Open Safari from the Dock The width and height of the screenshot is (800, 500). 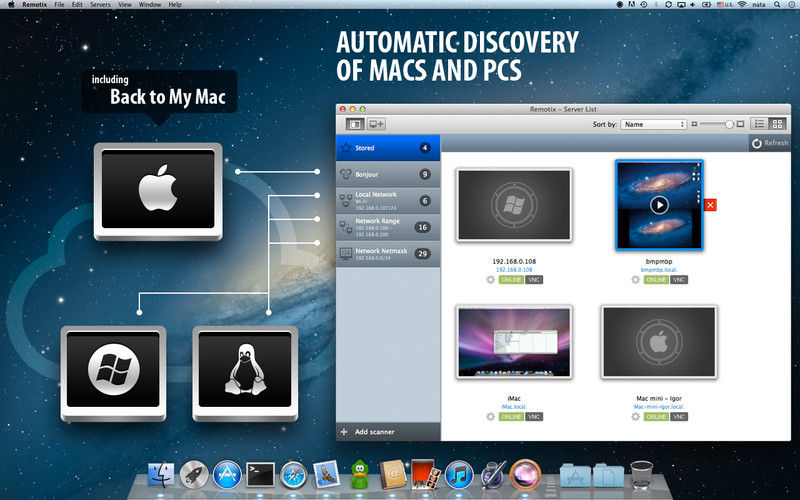point(293,475)
